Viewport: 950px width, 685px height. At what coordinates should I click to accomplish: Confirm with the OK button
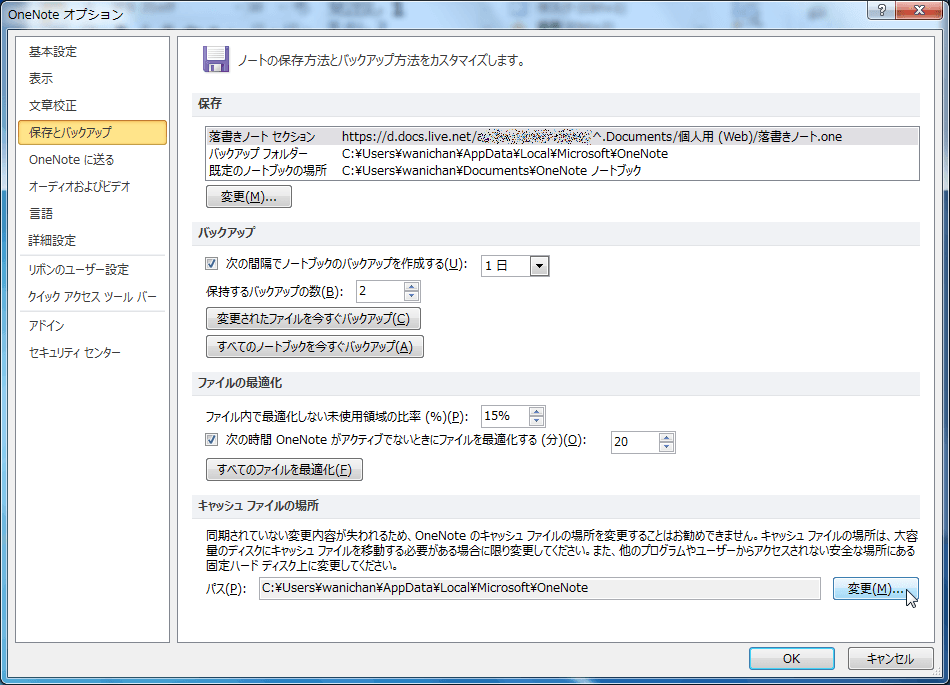[x=791, y=658]
